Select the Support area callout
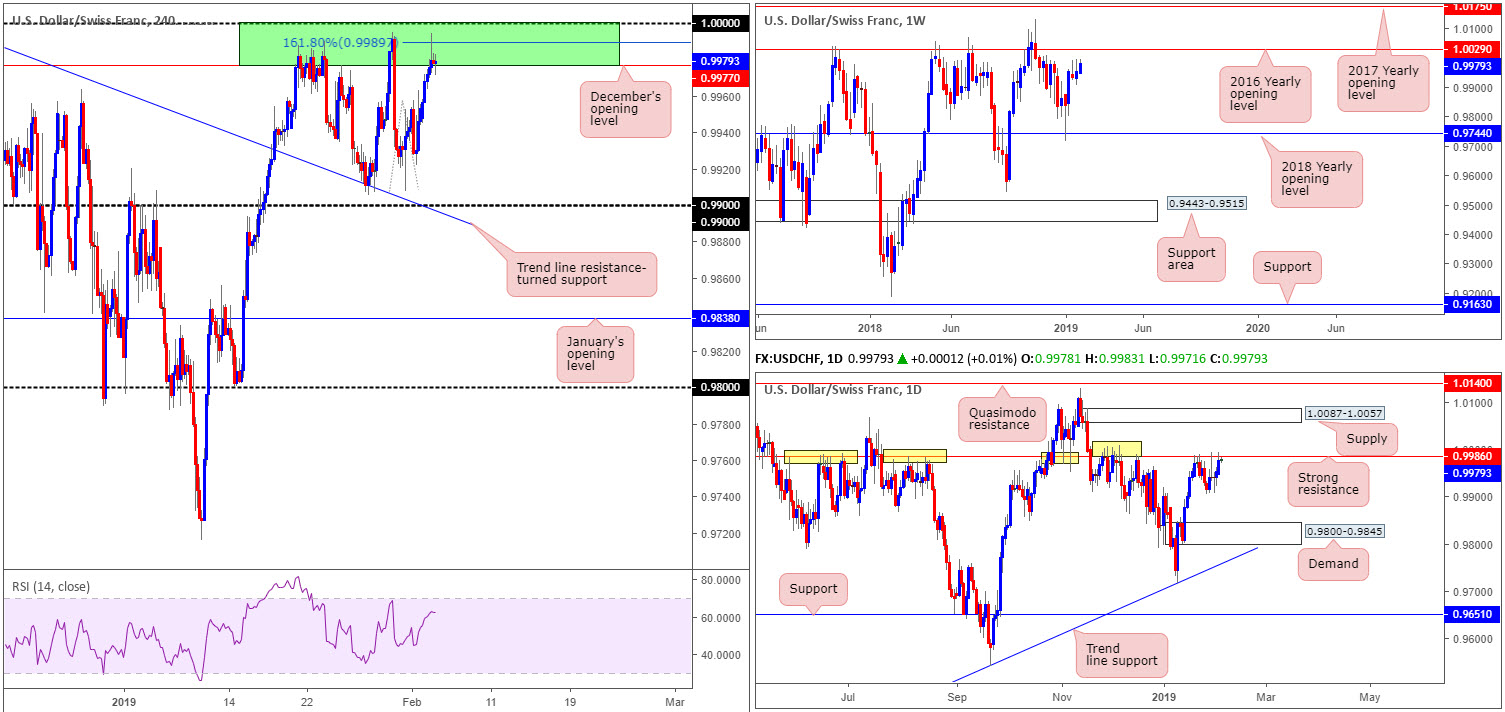Viewport: 1505px width, 712px height. (x=1190, y=260)
